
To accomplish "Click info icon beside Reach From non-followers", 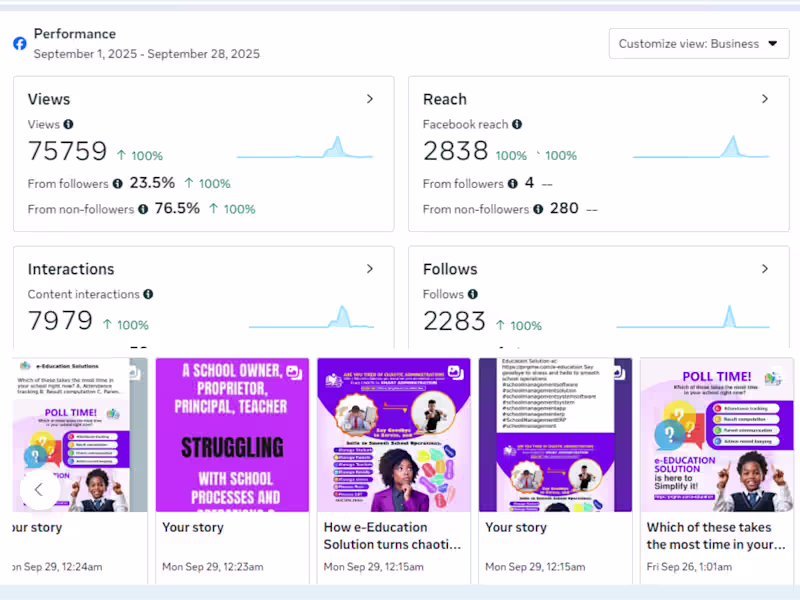I will (x=538, y=209).
